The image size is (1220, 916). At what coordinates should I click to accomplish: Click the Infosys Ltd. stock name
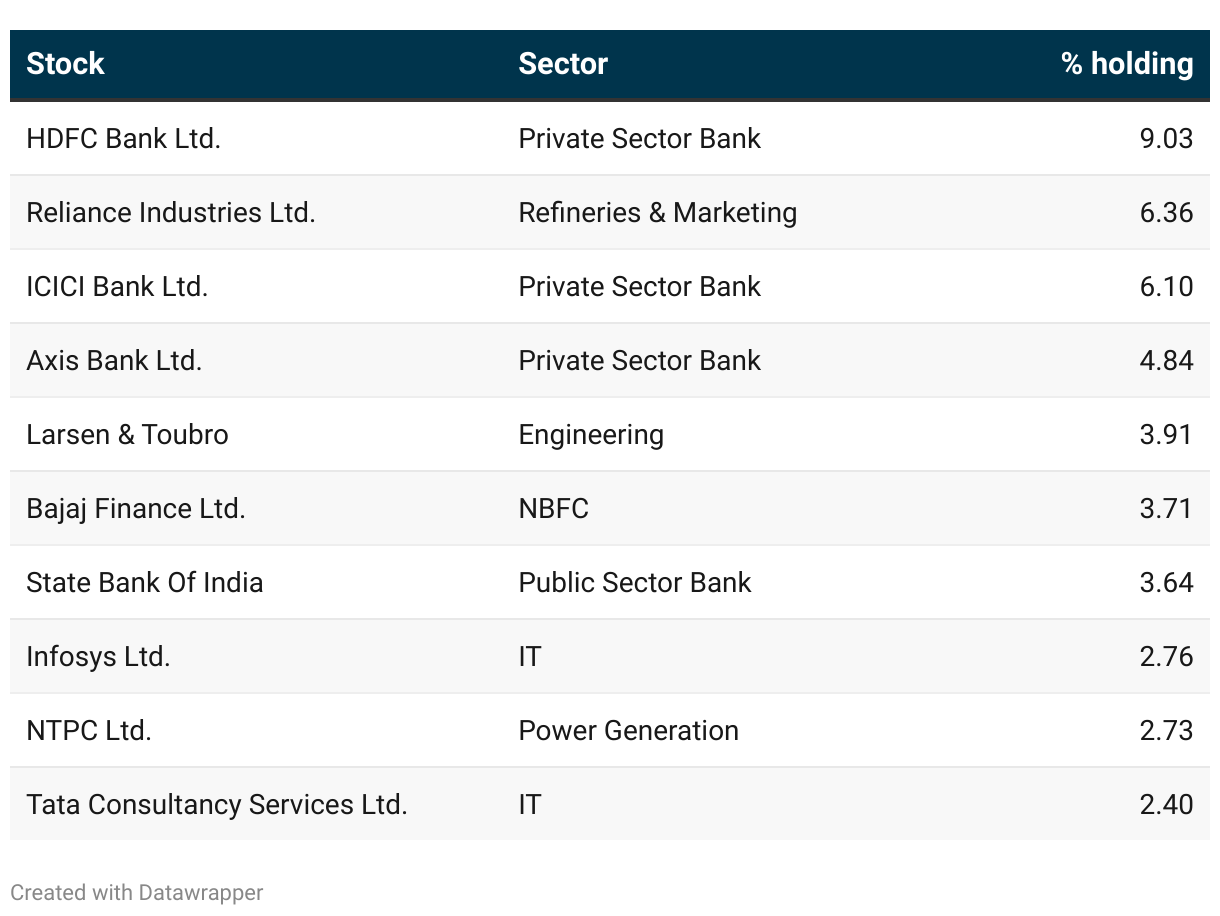coord(98,656)
